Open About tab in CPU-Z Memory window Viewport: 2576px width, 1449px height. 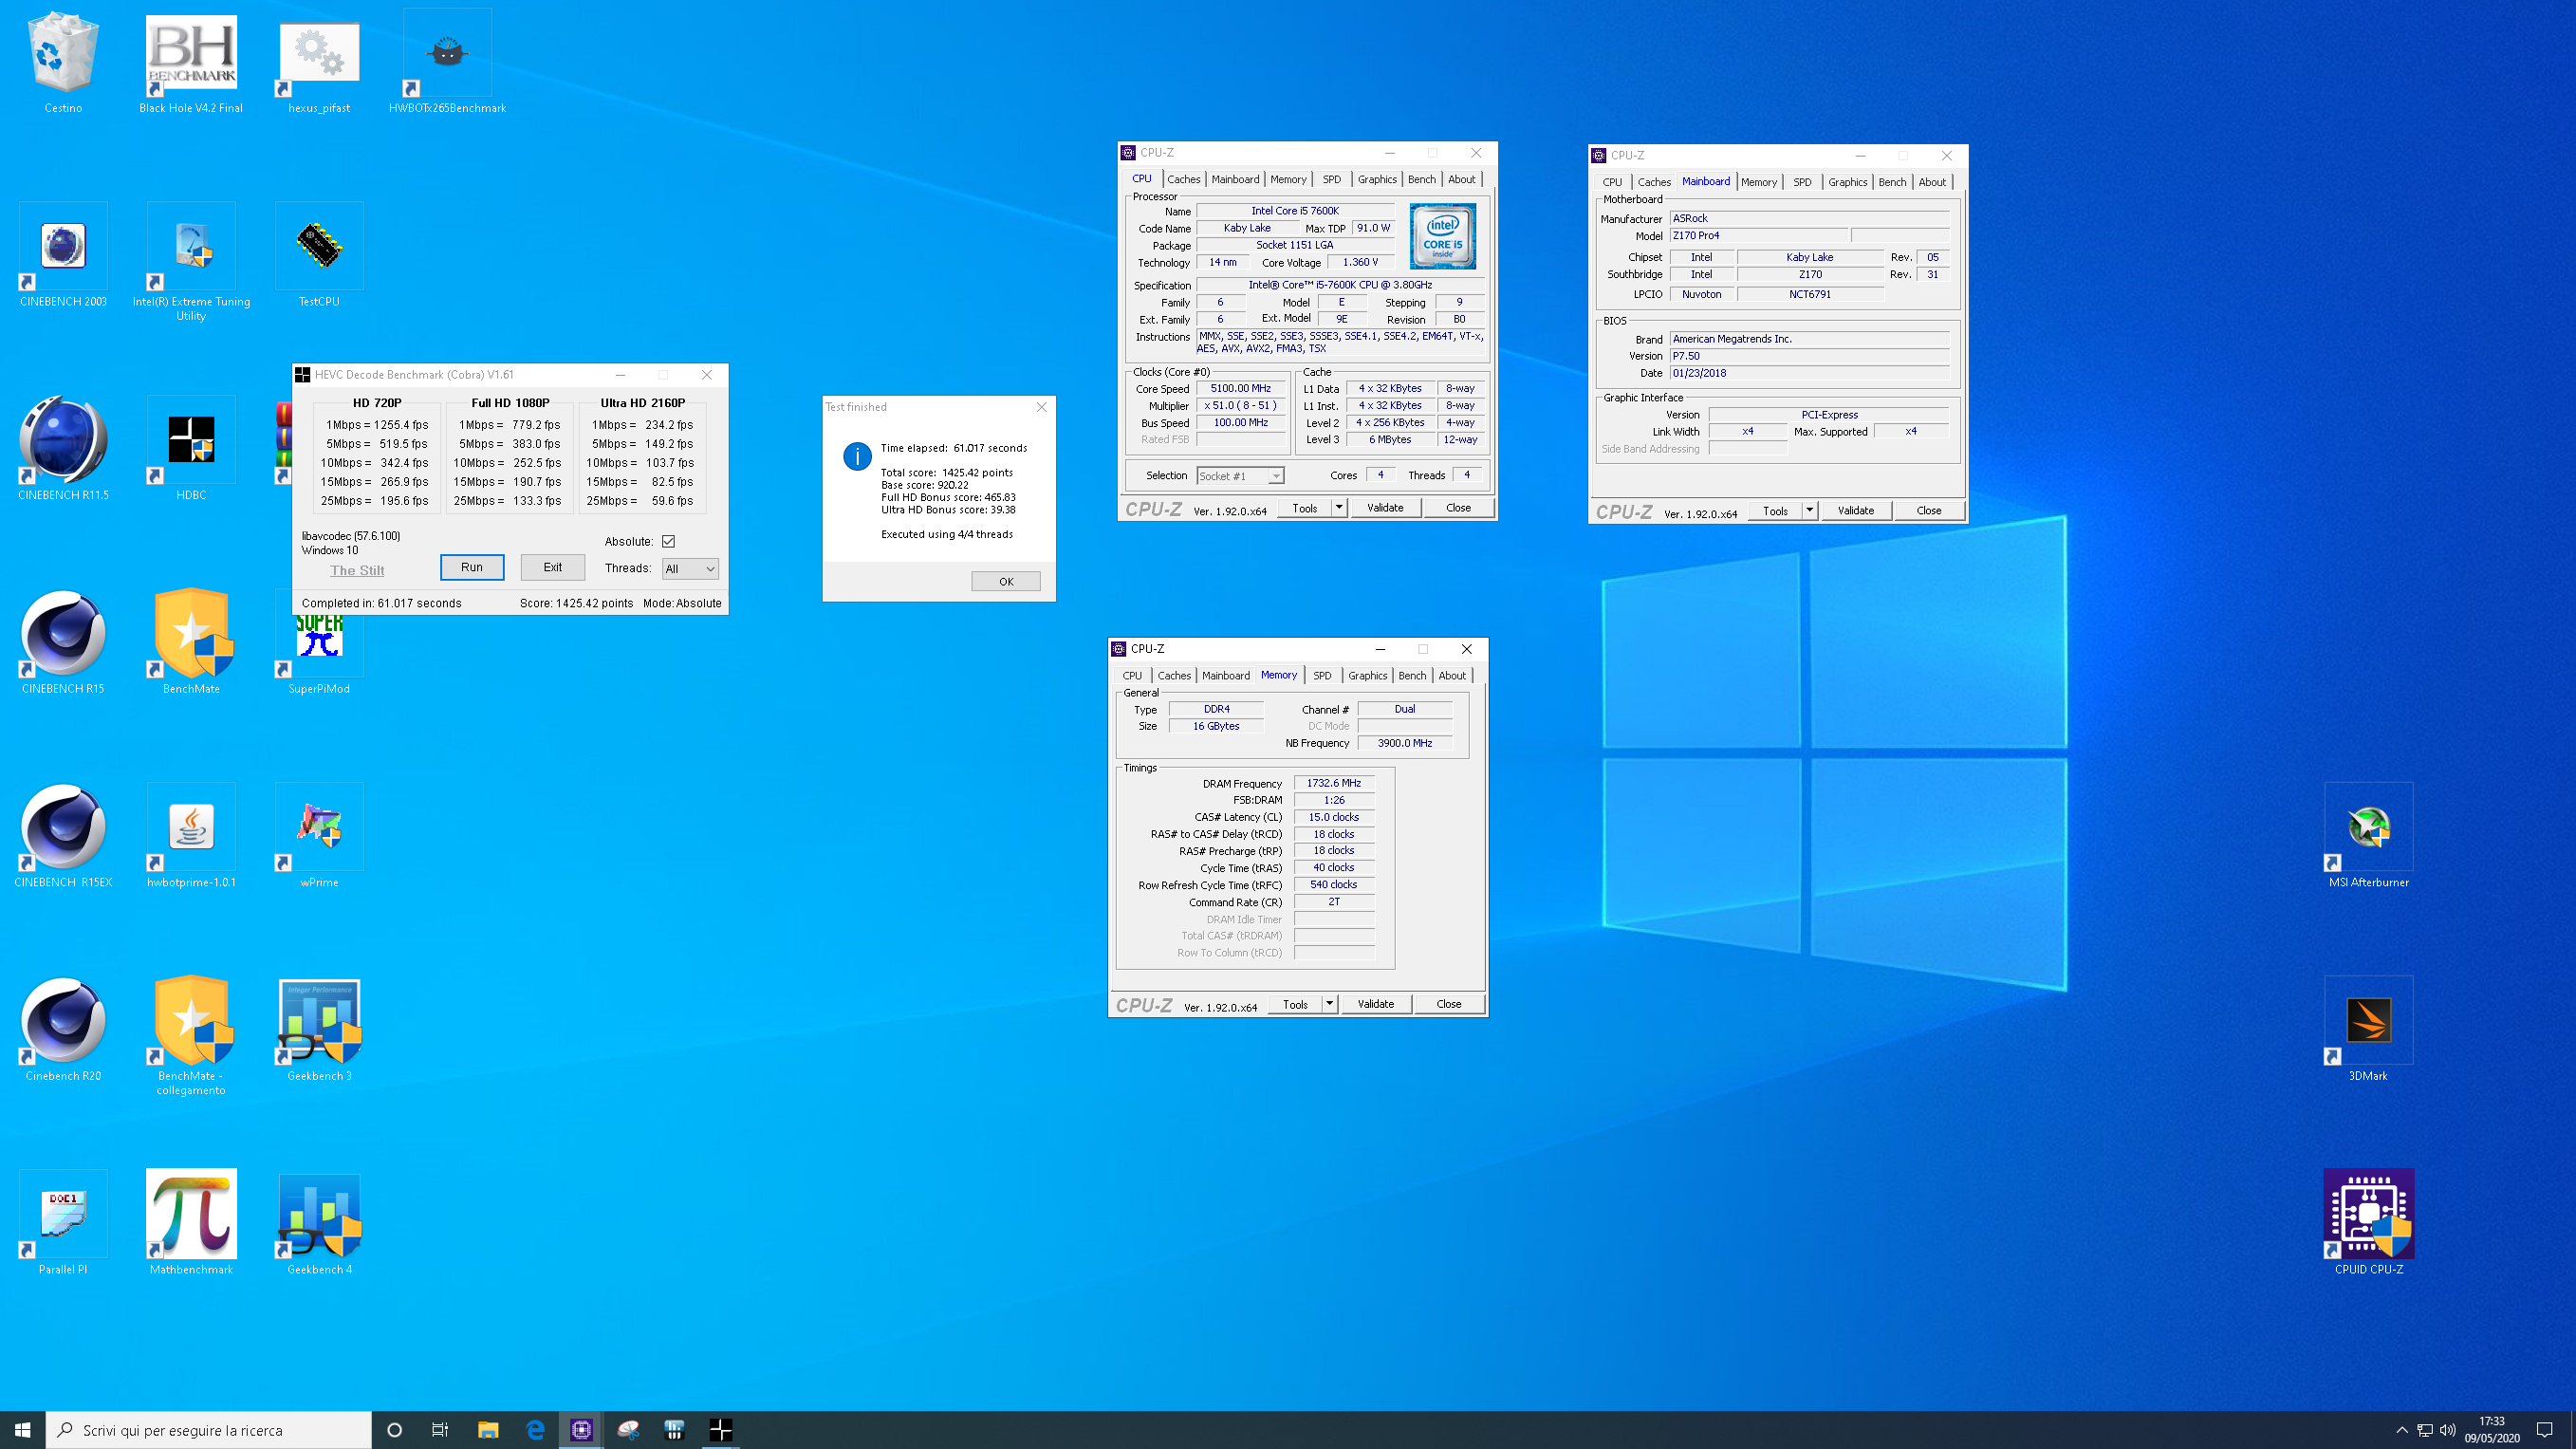[1452, 676]
